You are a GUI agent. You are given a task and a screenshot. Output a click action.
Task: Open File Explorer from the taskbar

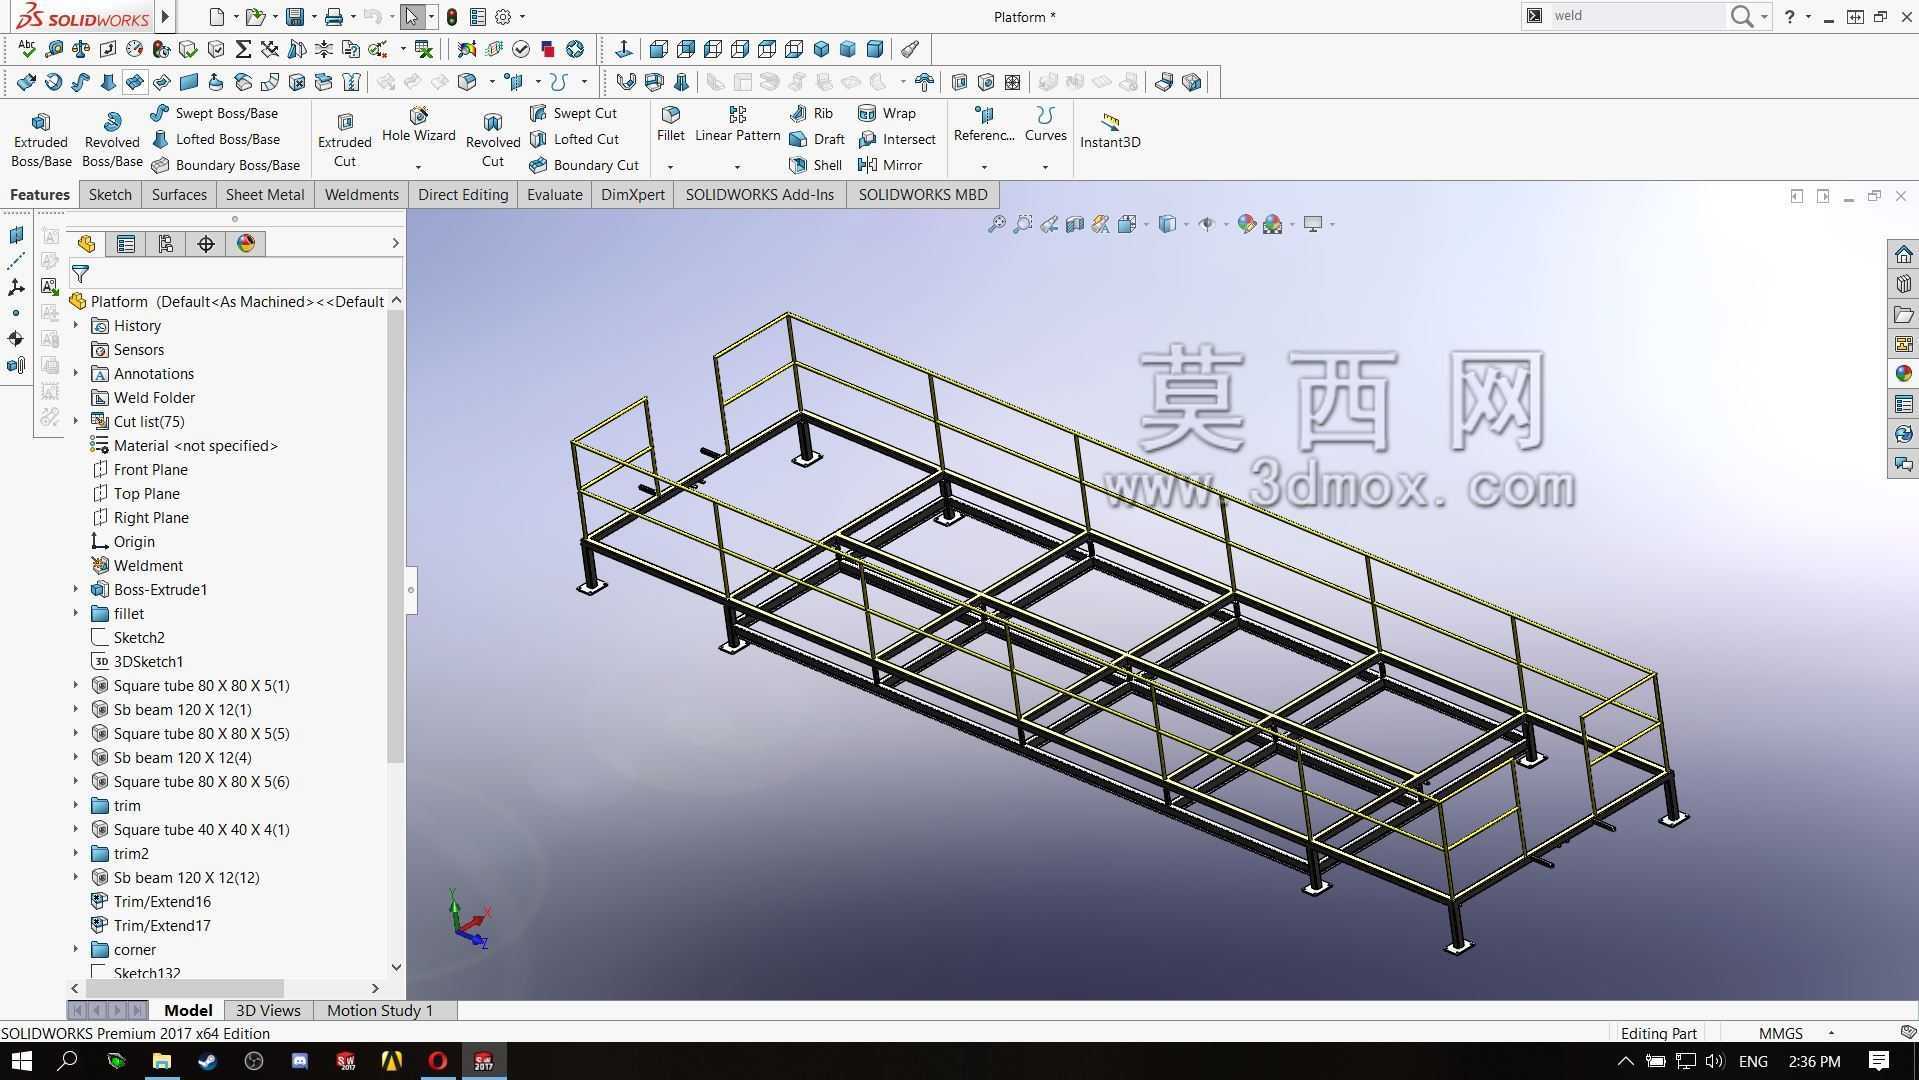(161, 1061)
